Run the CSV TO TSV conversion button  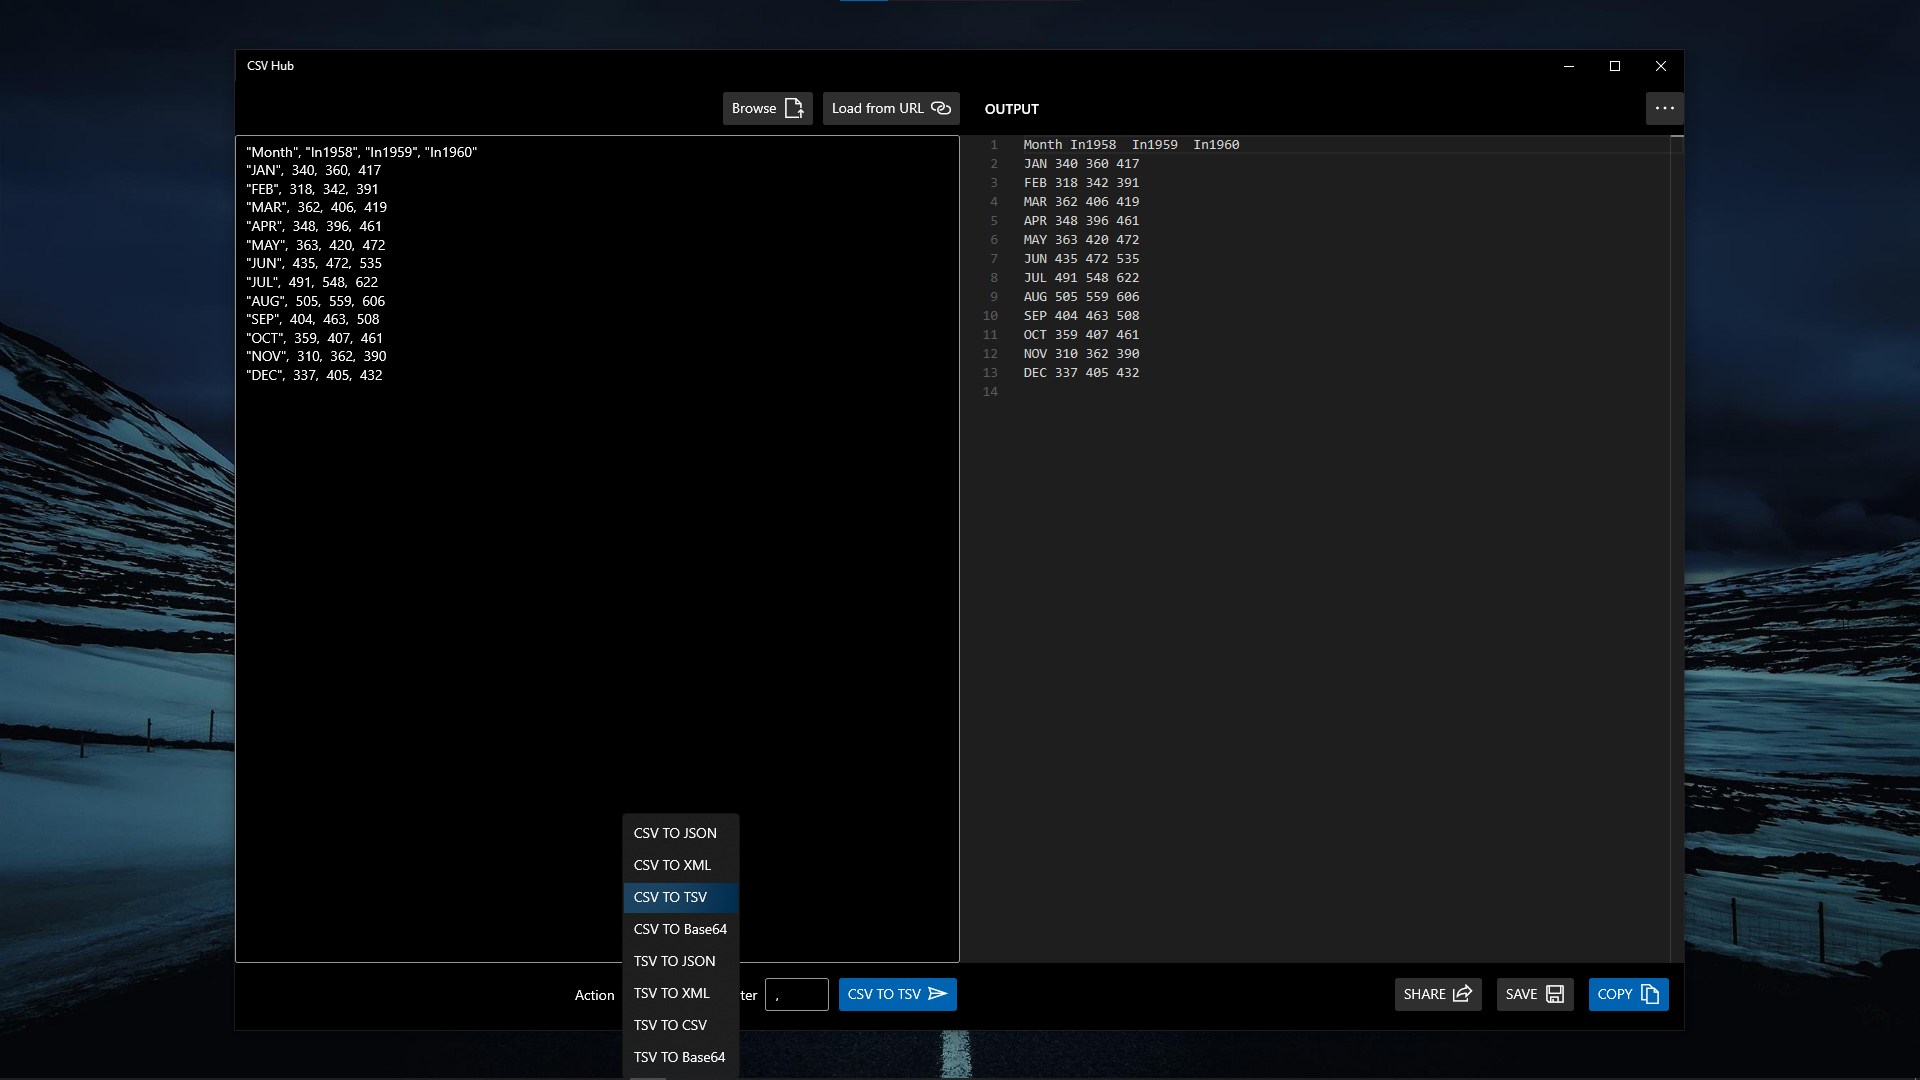click(x=897, y=994)
